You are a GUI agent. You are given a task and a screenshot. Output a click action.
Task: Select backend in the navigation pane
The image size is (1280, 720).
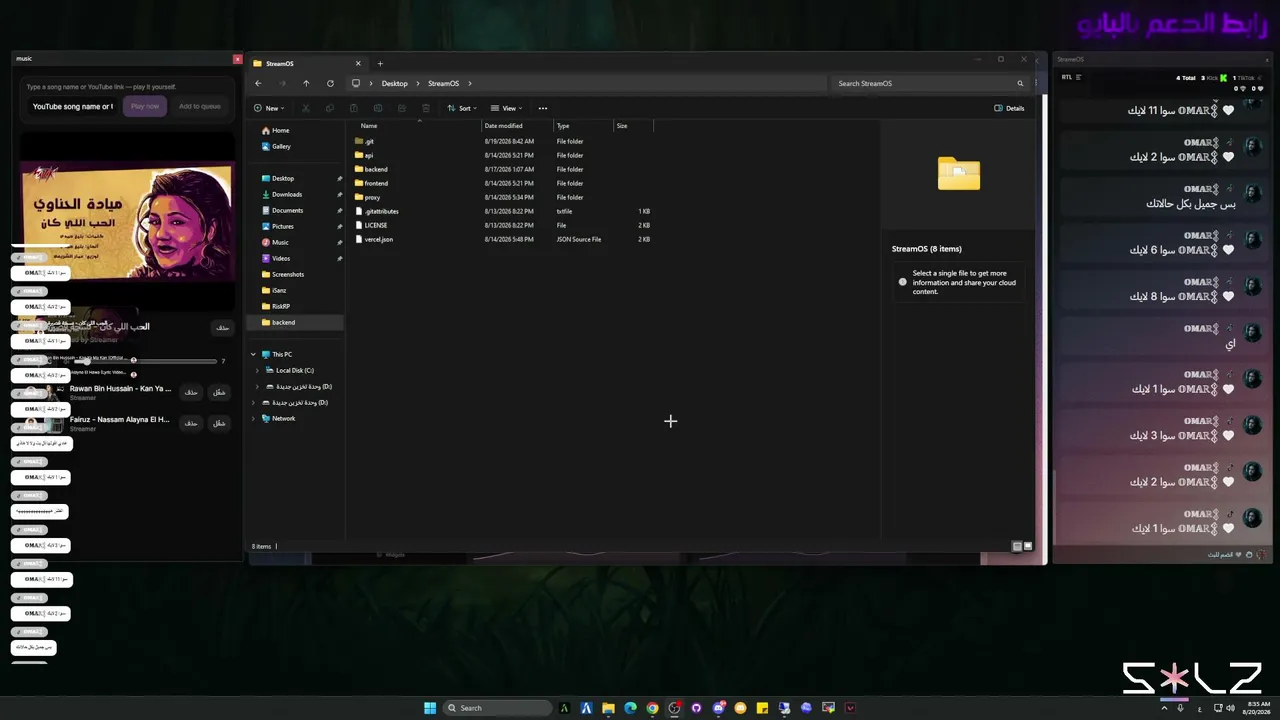click(295, 322)
